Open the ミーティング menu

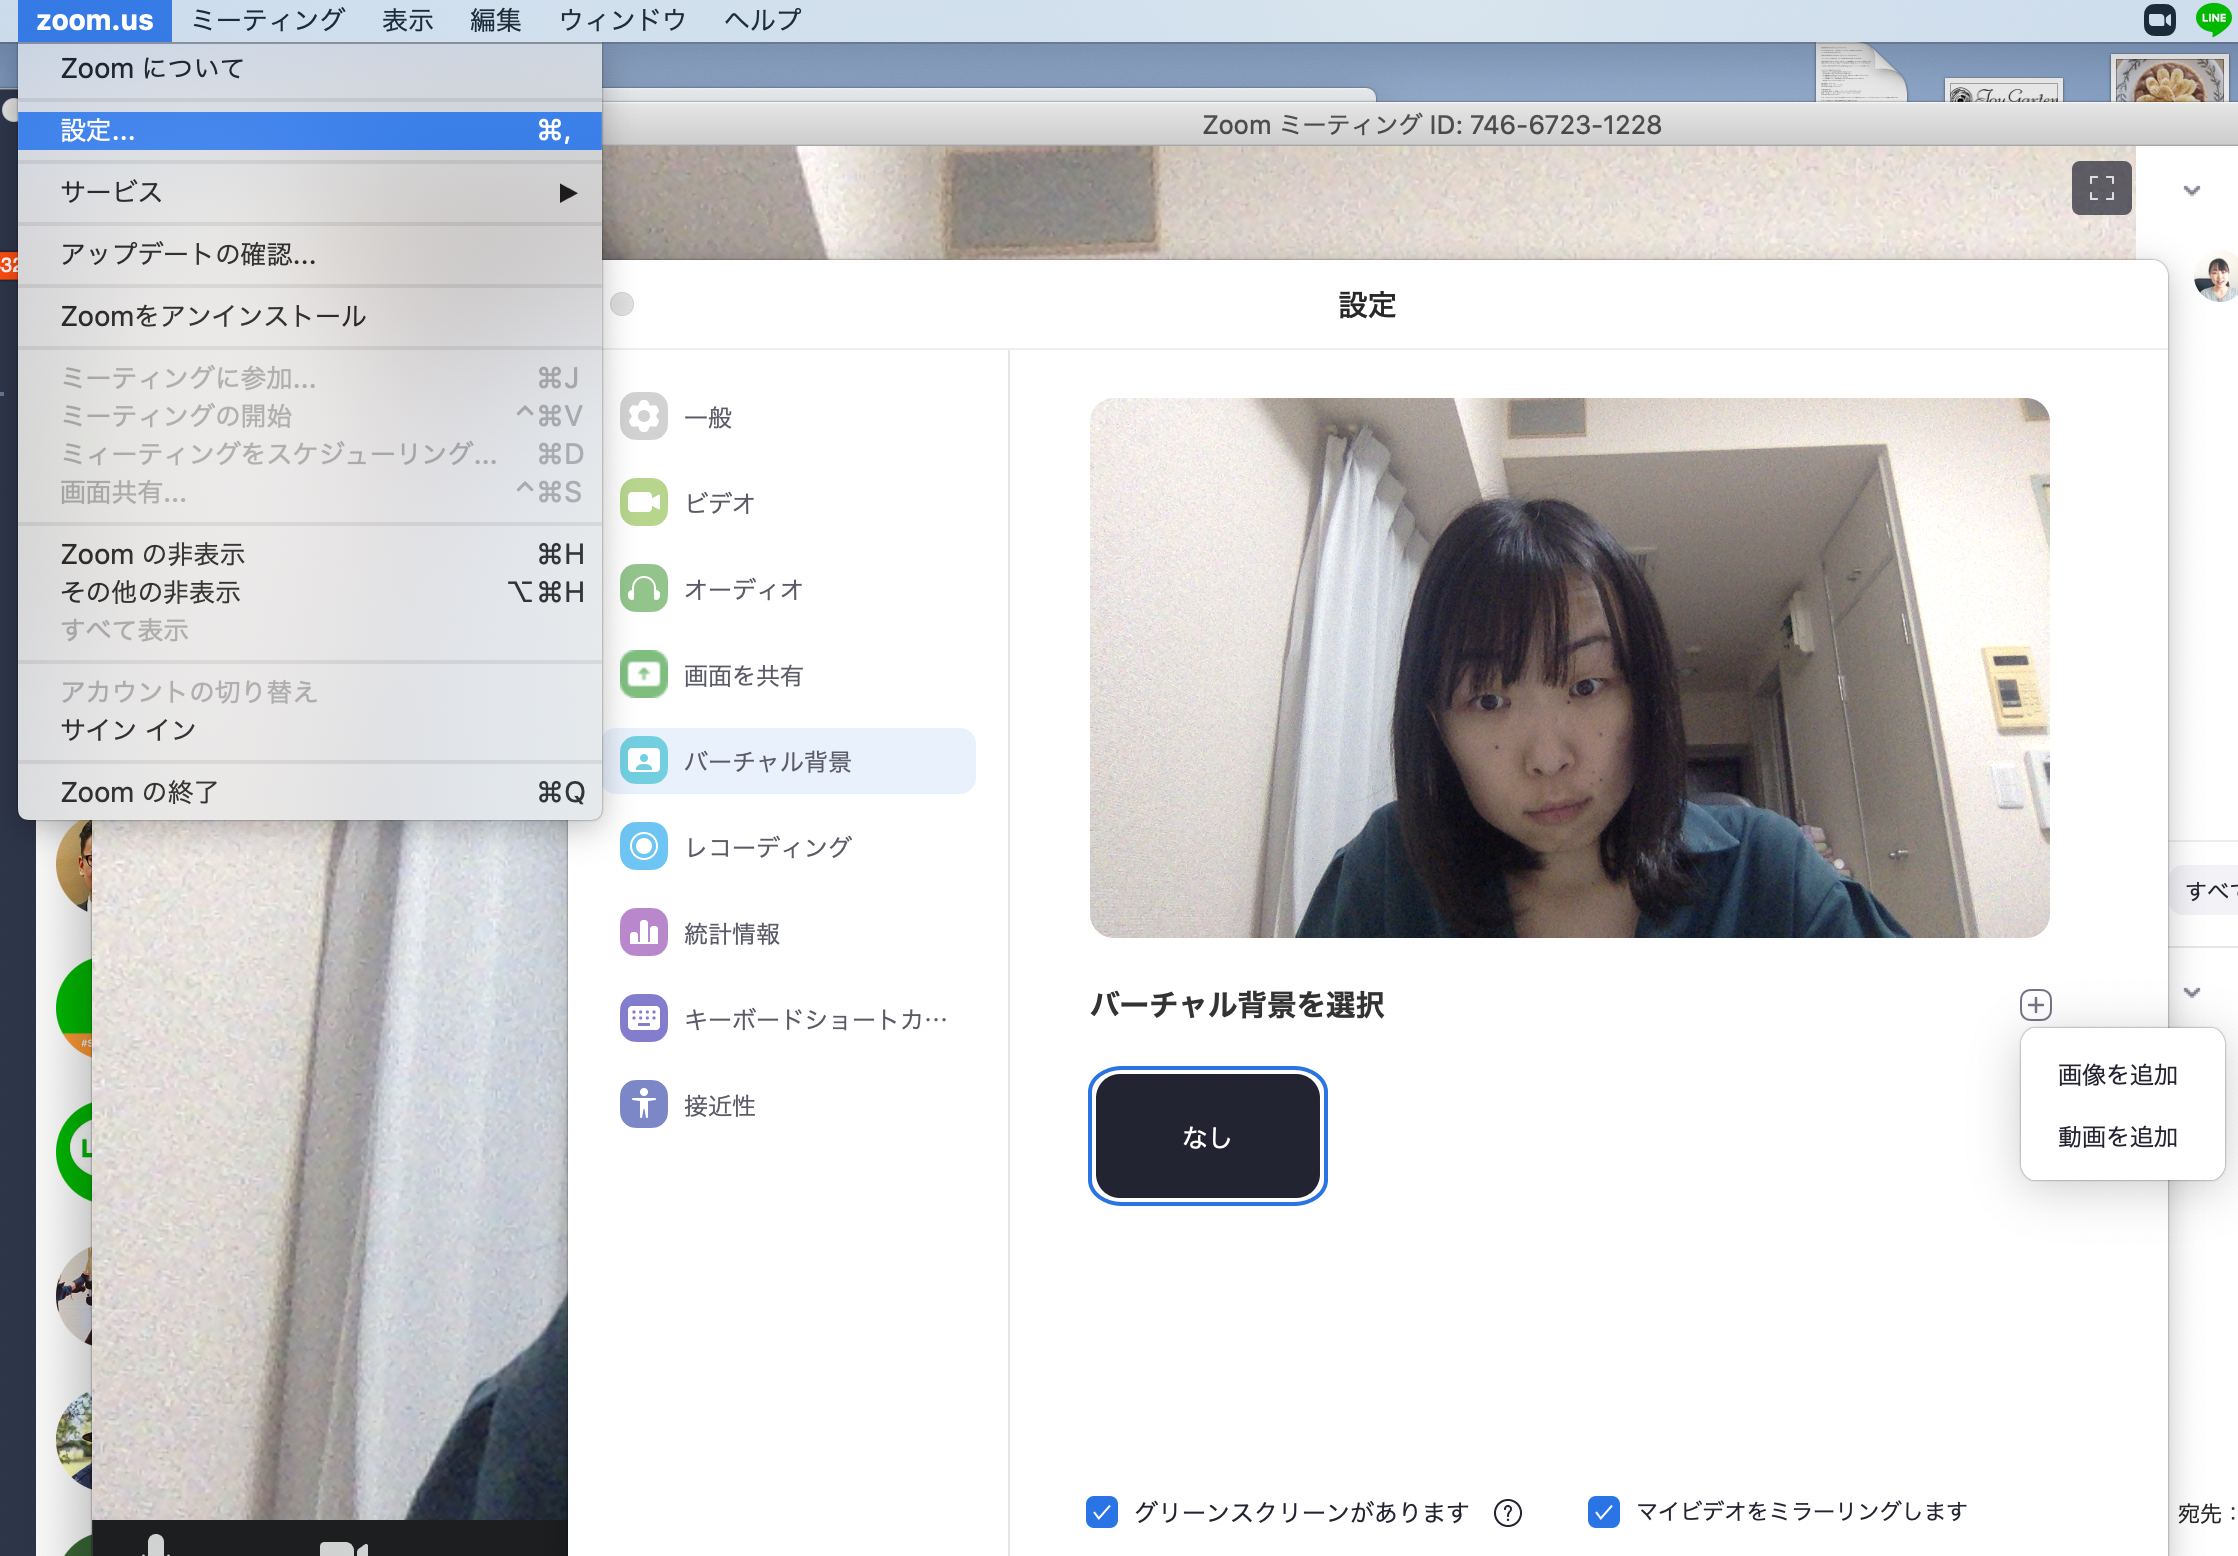268,20
